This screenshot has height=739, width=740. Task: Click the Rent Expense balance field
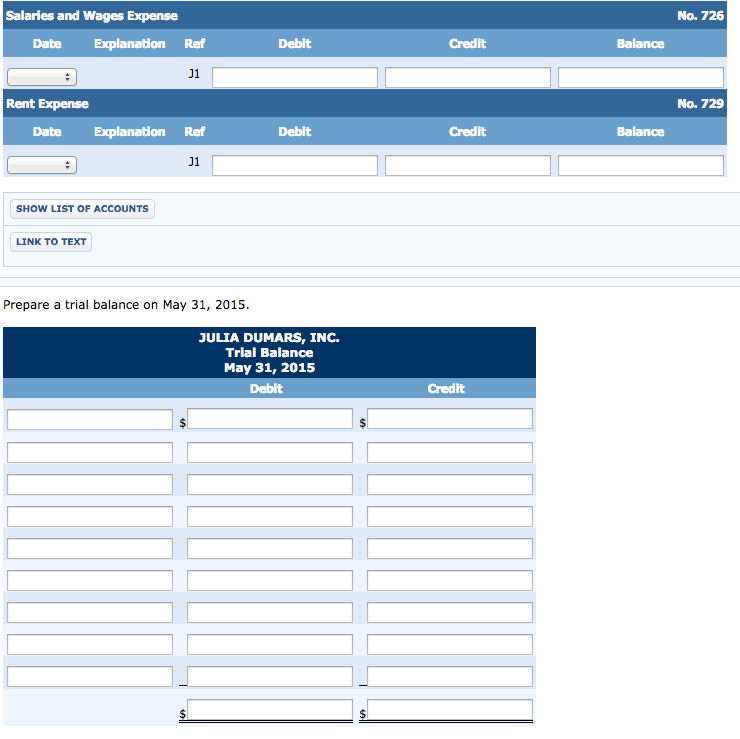click(x=640, y=166)
